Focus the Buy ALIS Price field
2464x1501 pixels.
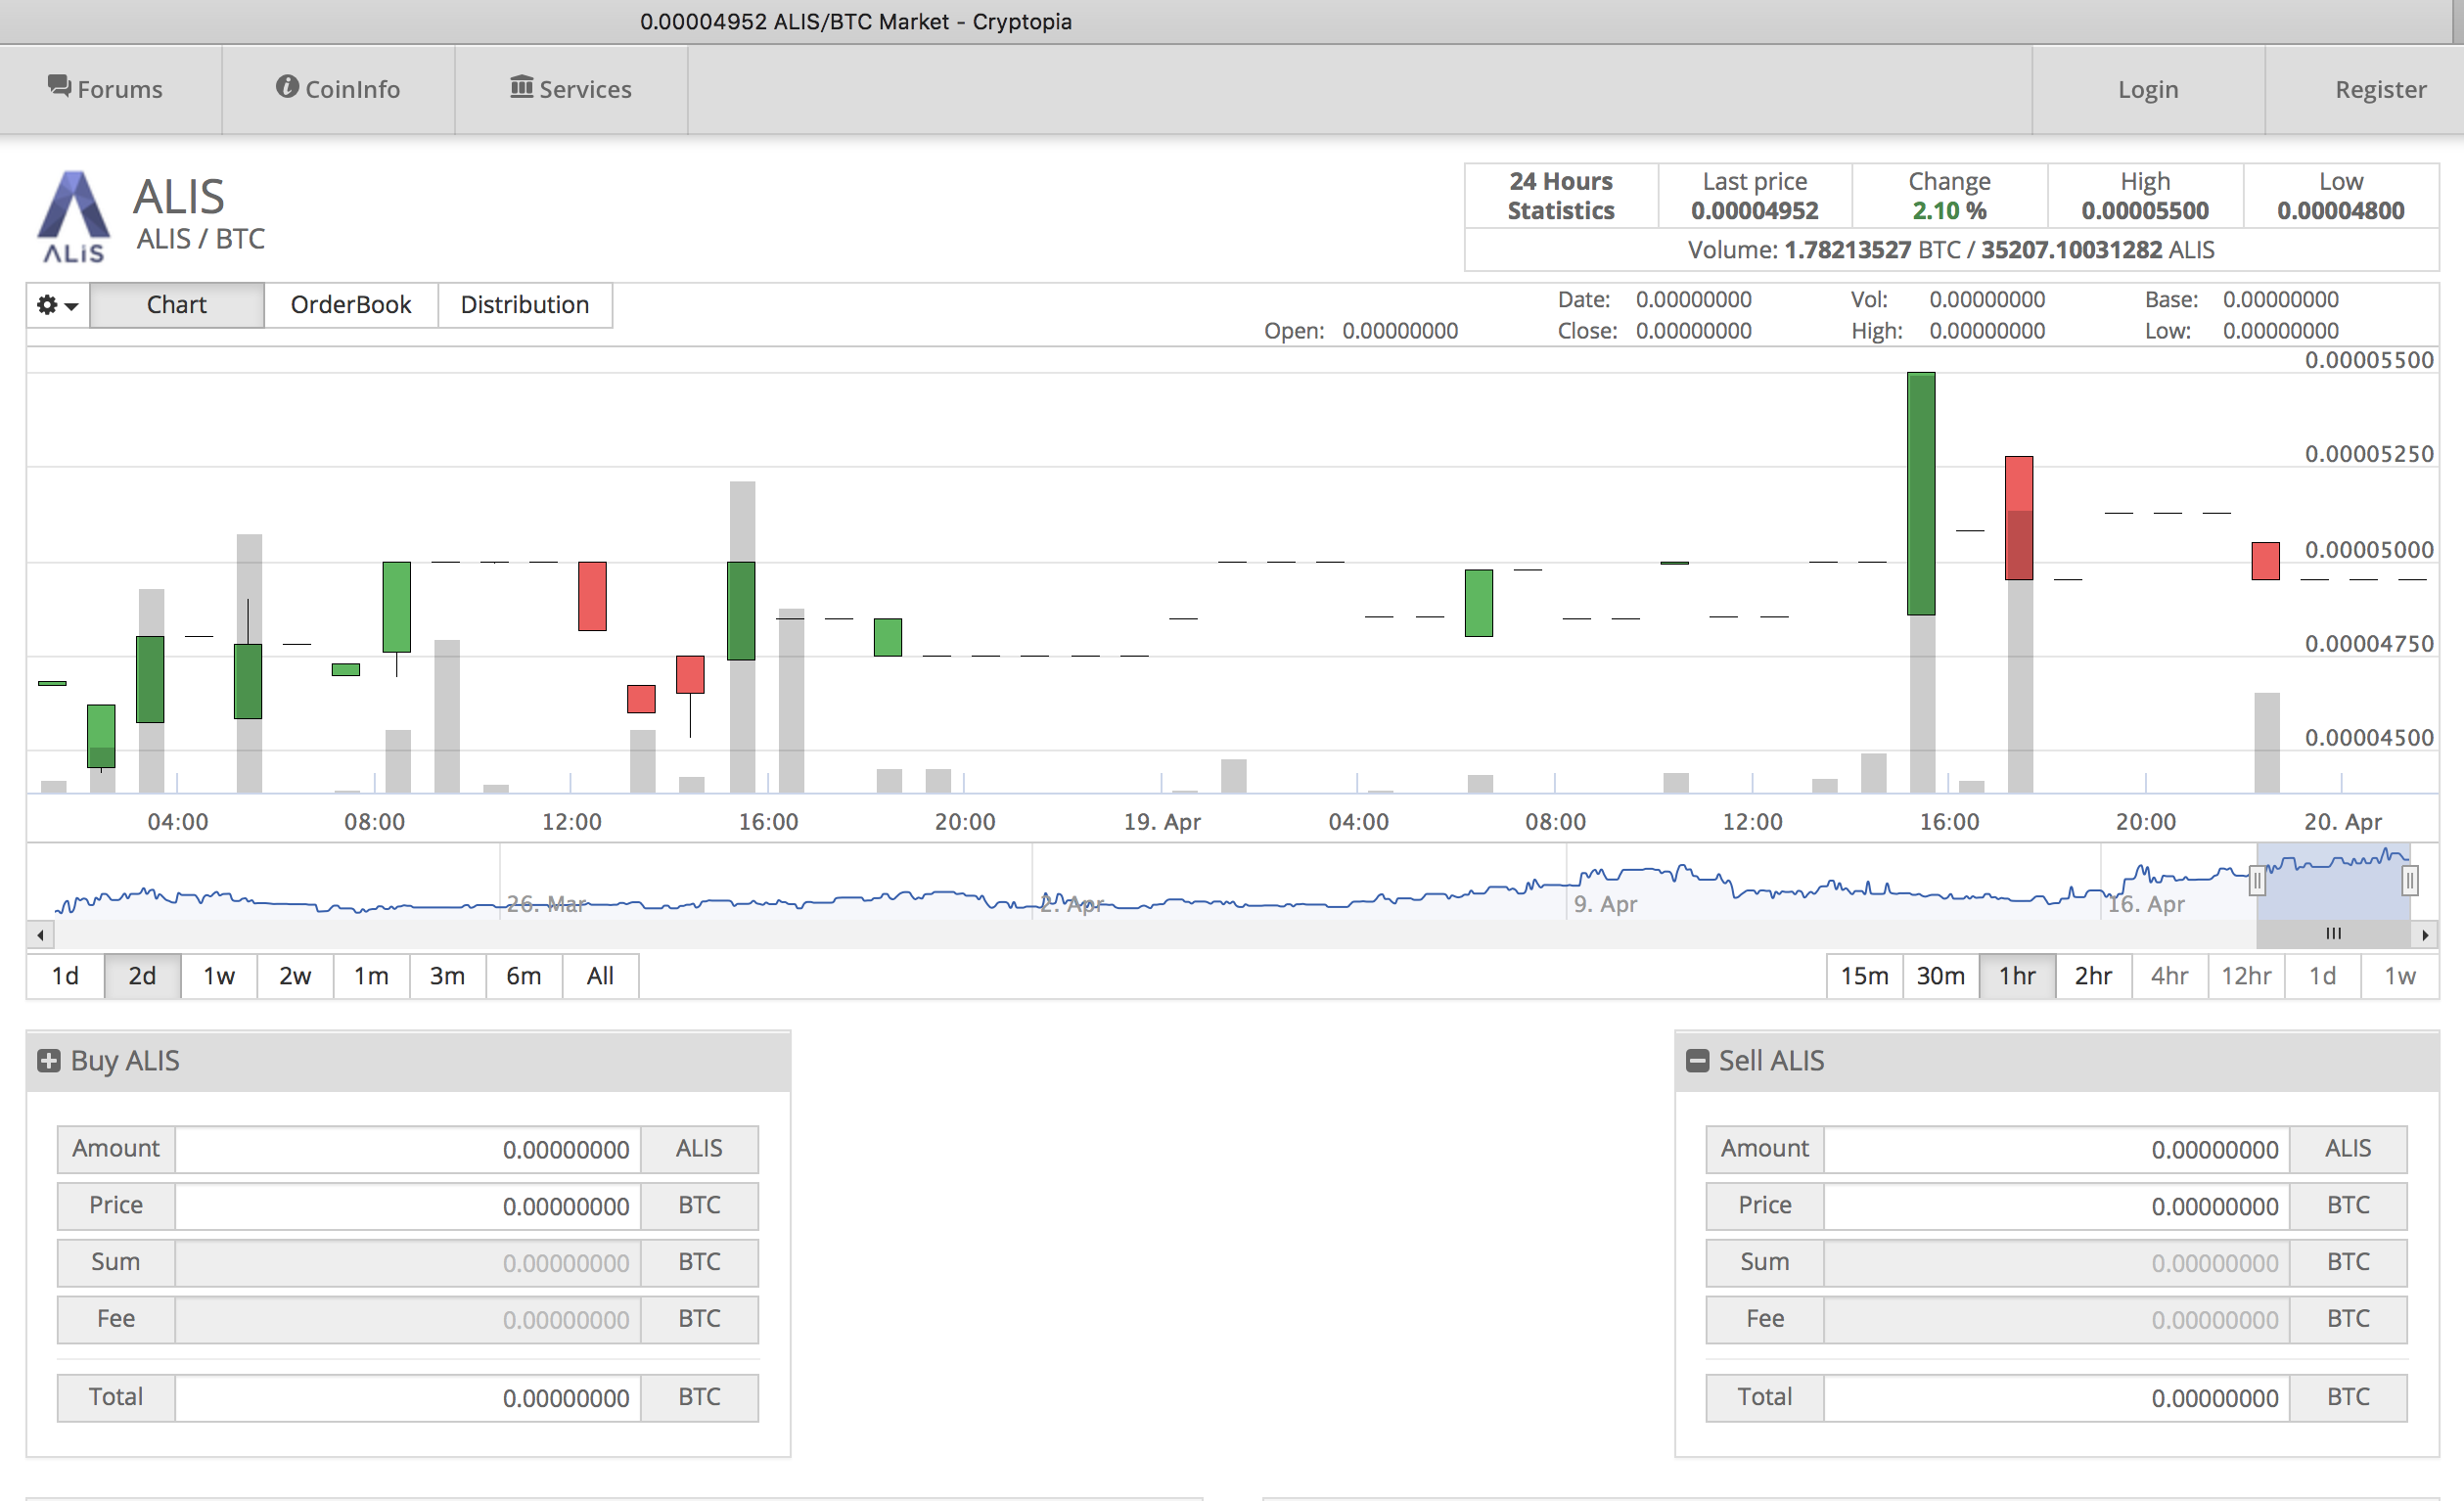408,1207
